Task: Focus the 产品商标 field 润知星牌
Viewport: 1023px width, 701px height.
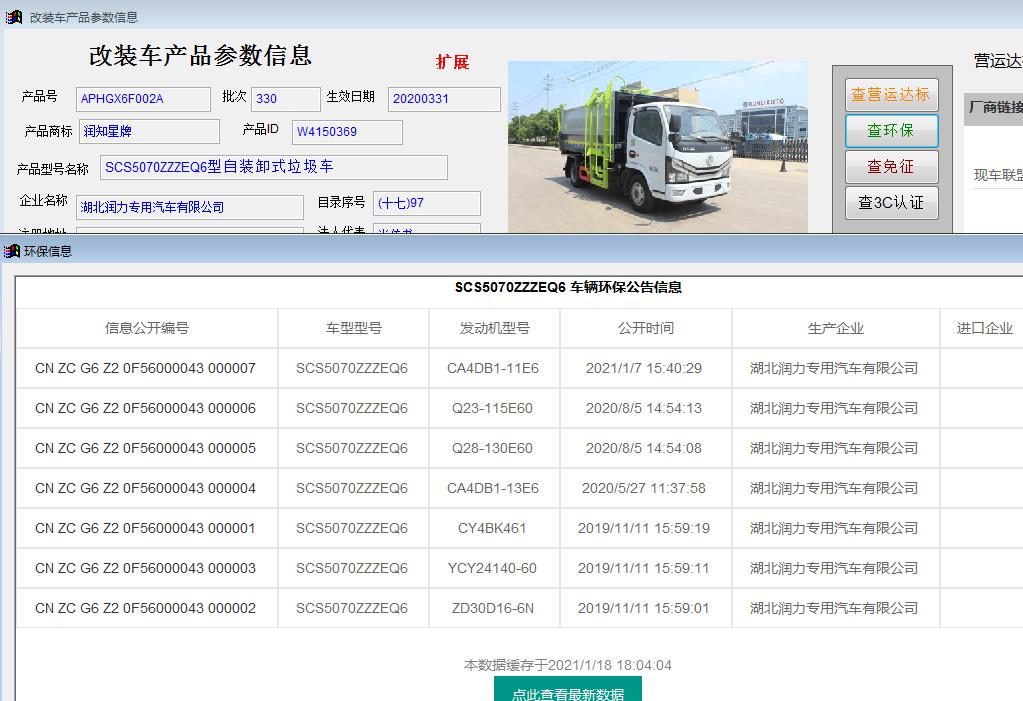Action: (x=149, y=131)
